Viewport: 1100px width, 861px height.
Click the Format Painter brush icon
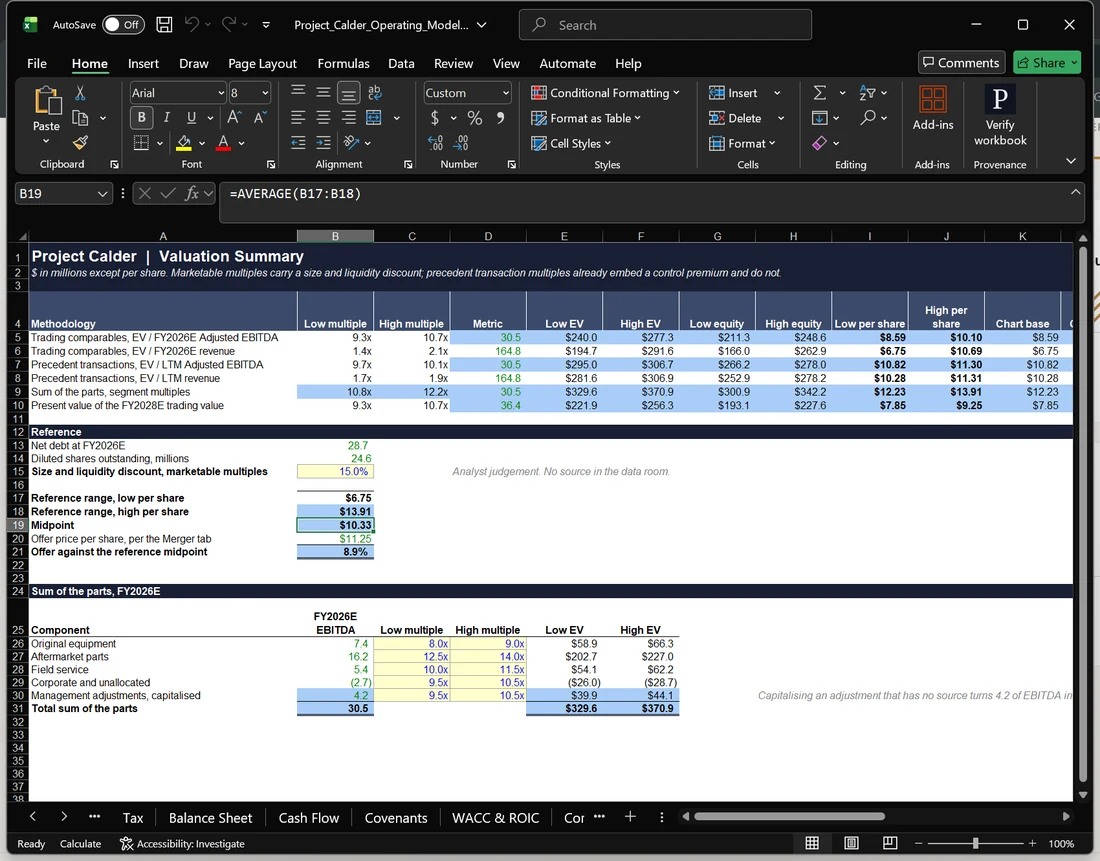point(80,143)
